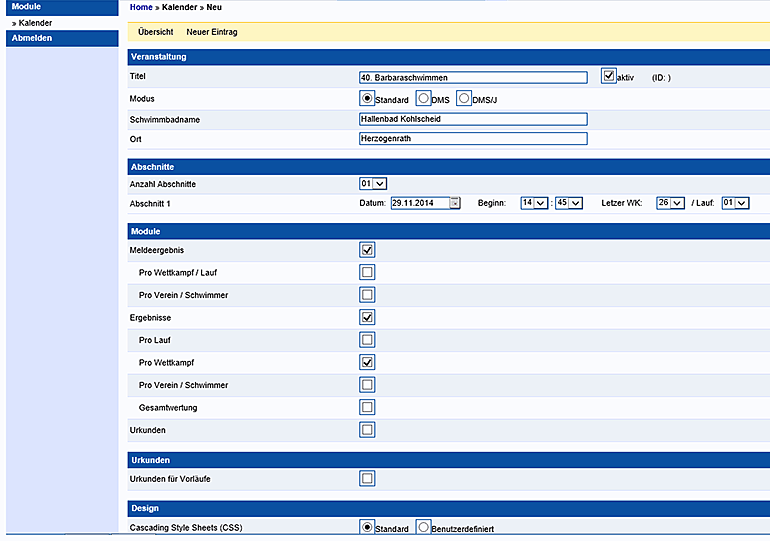Expand the Lauf number dropdown
This screenshot has height=541, width=770.
click(735, 203)
